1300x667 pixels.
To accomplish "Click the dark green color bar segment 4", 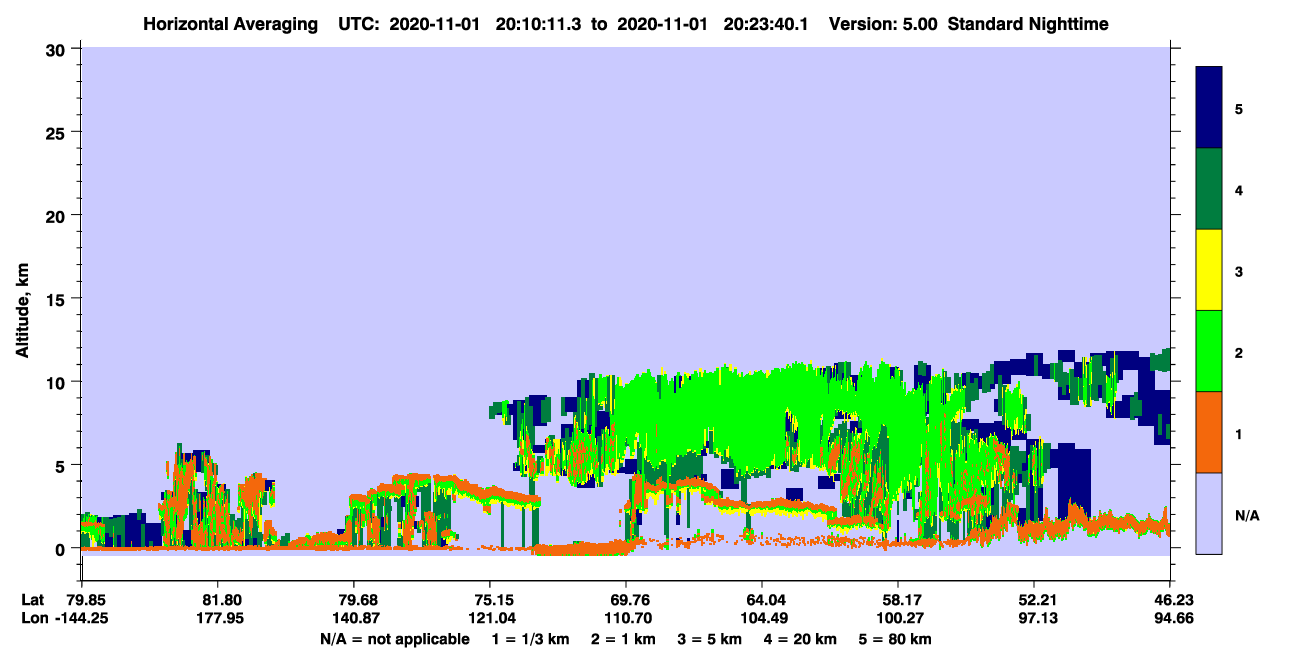I will 1209,189.
